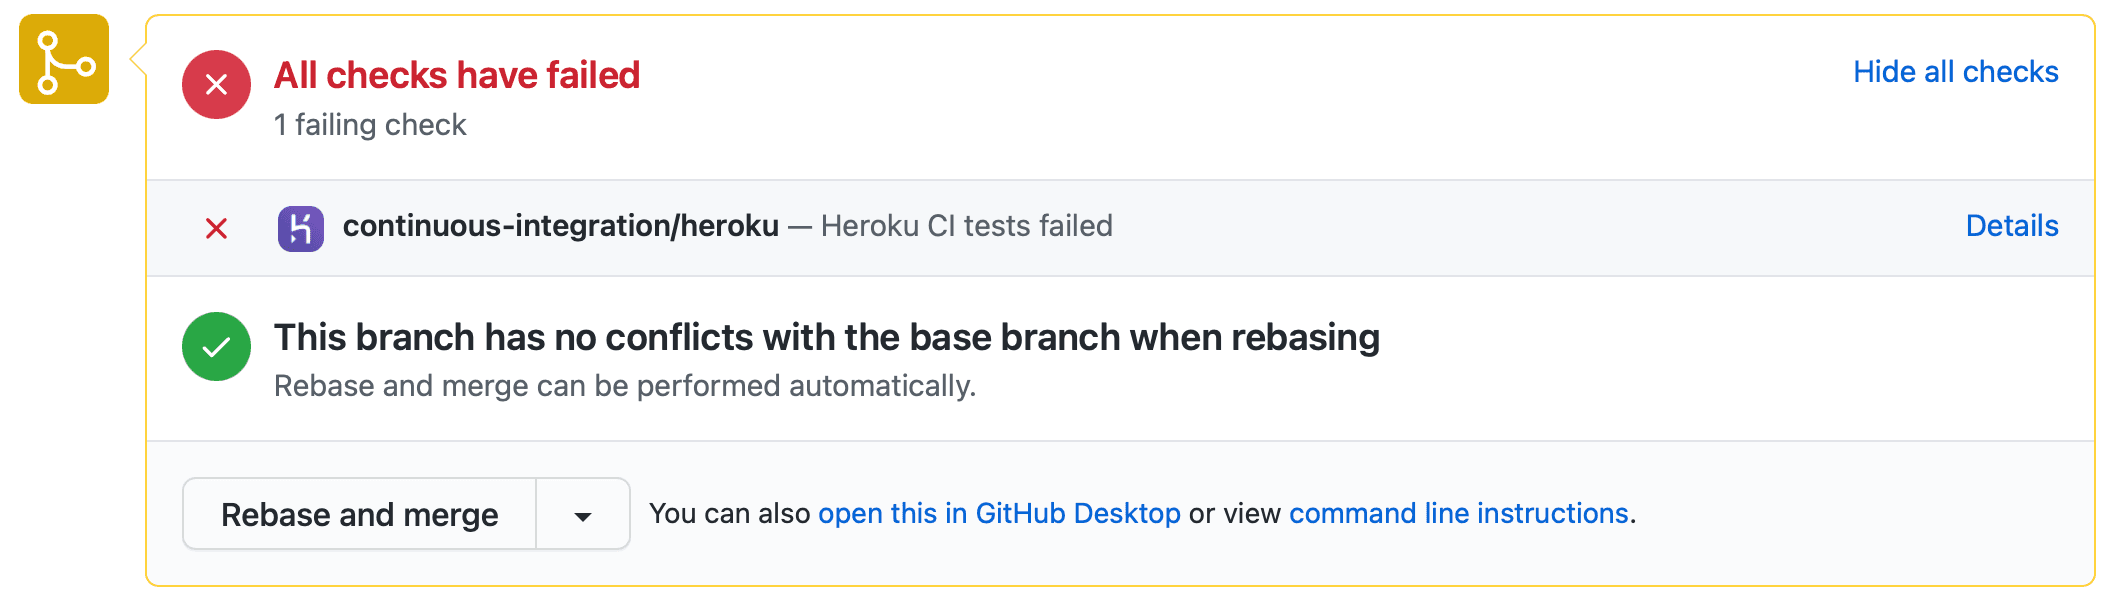View command line instructions
Image resolution: width=2110 pixels, height=604 pixels.
pyautogui.click(x=1460, y=513)
